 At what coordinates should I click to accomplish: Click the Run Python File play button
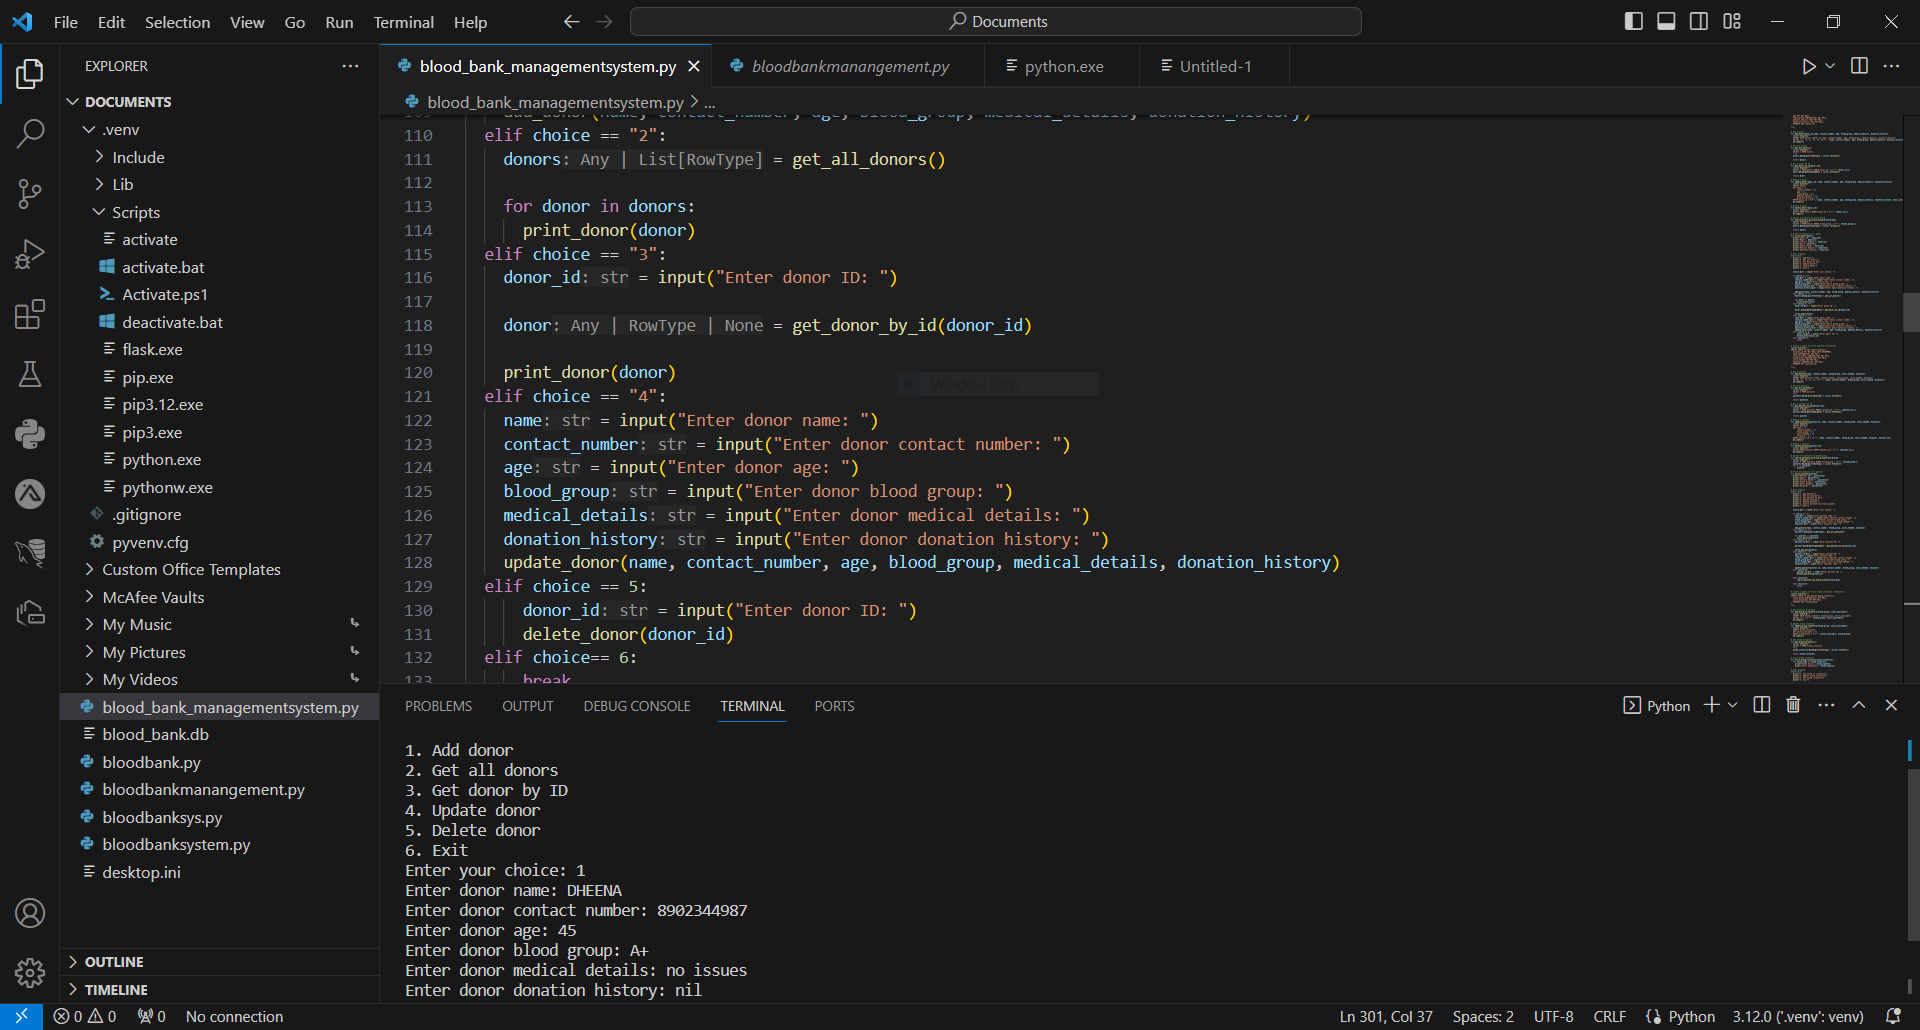click(x=1808, y=66)
